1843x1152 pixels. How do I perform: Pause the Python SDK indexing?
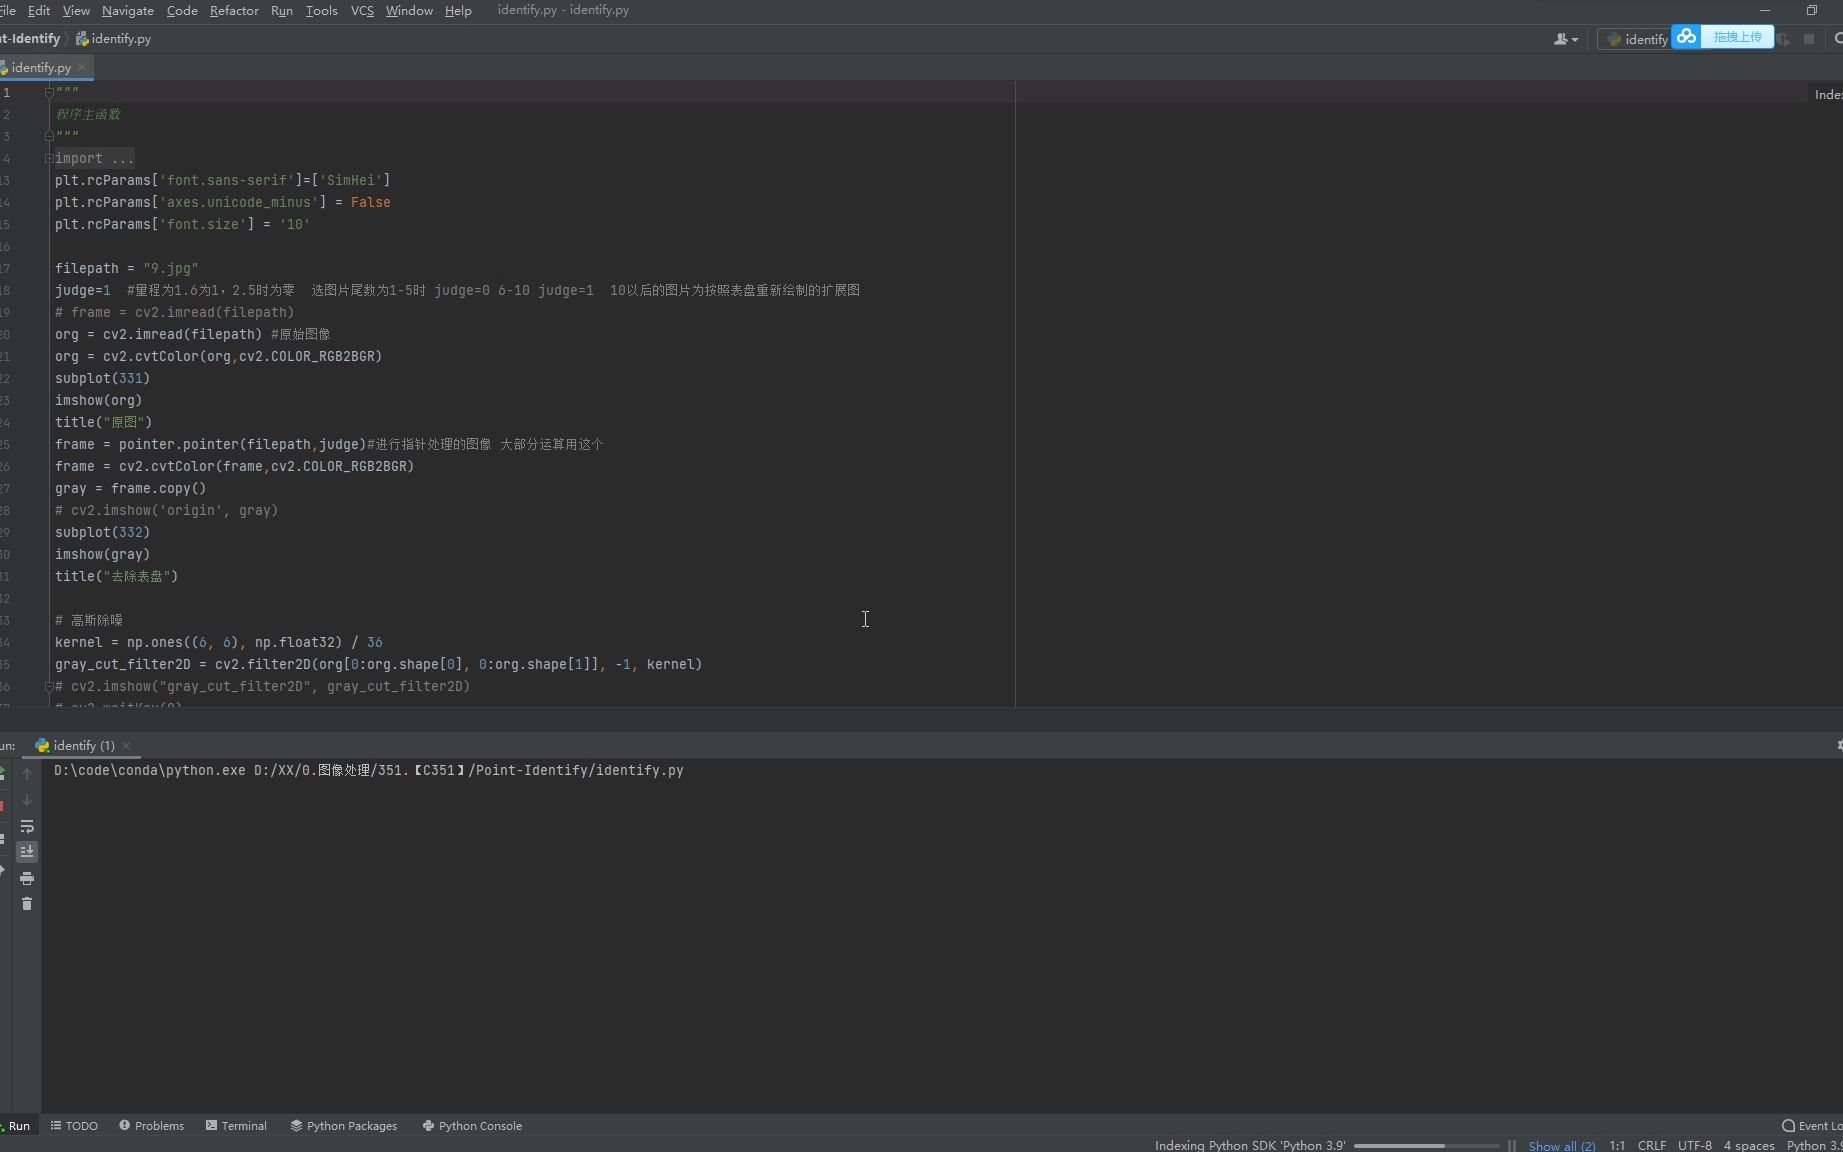tap(1511, 1145)
